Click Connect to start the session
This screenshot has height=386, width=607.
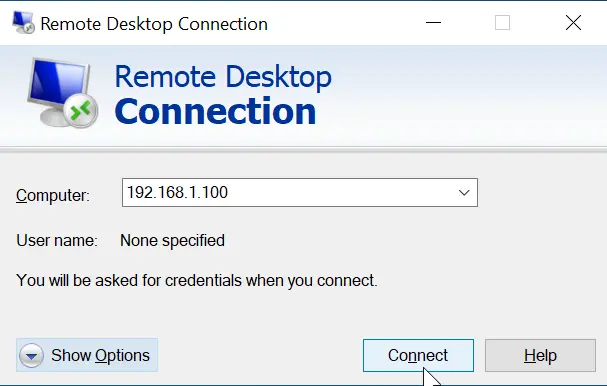coord(418,355)
